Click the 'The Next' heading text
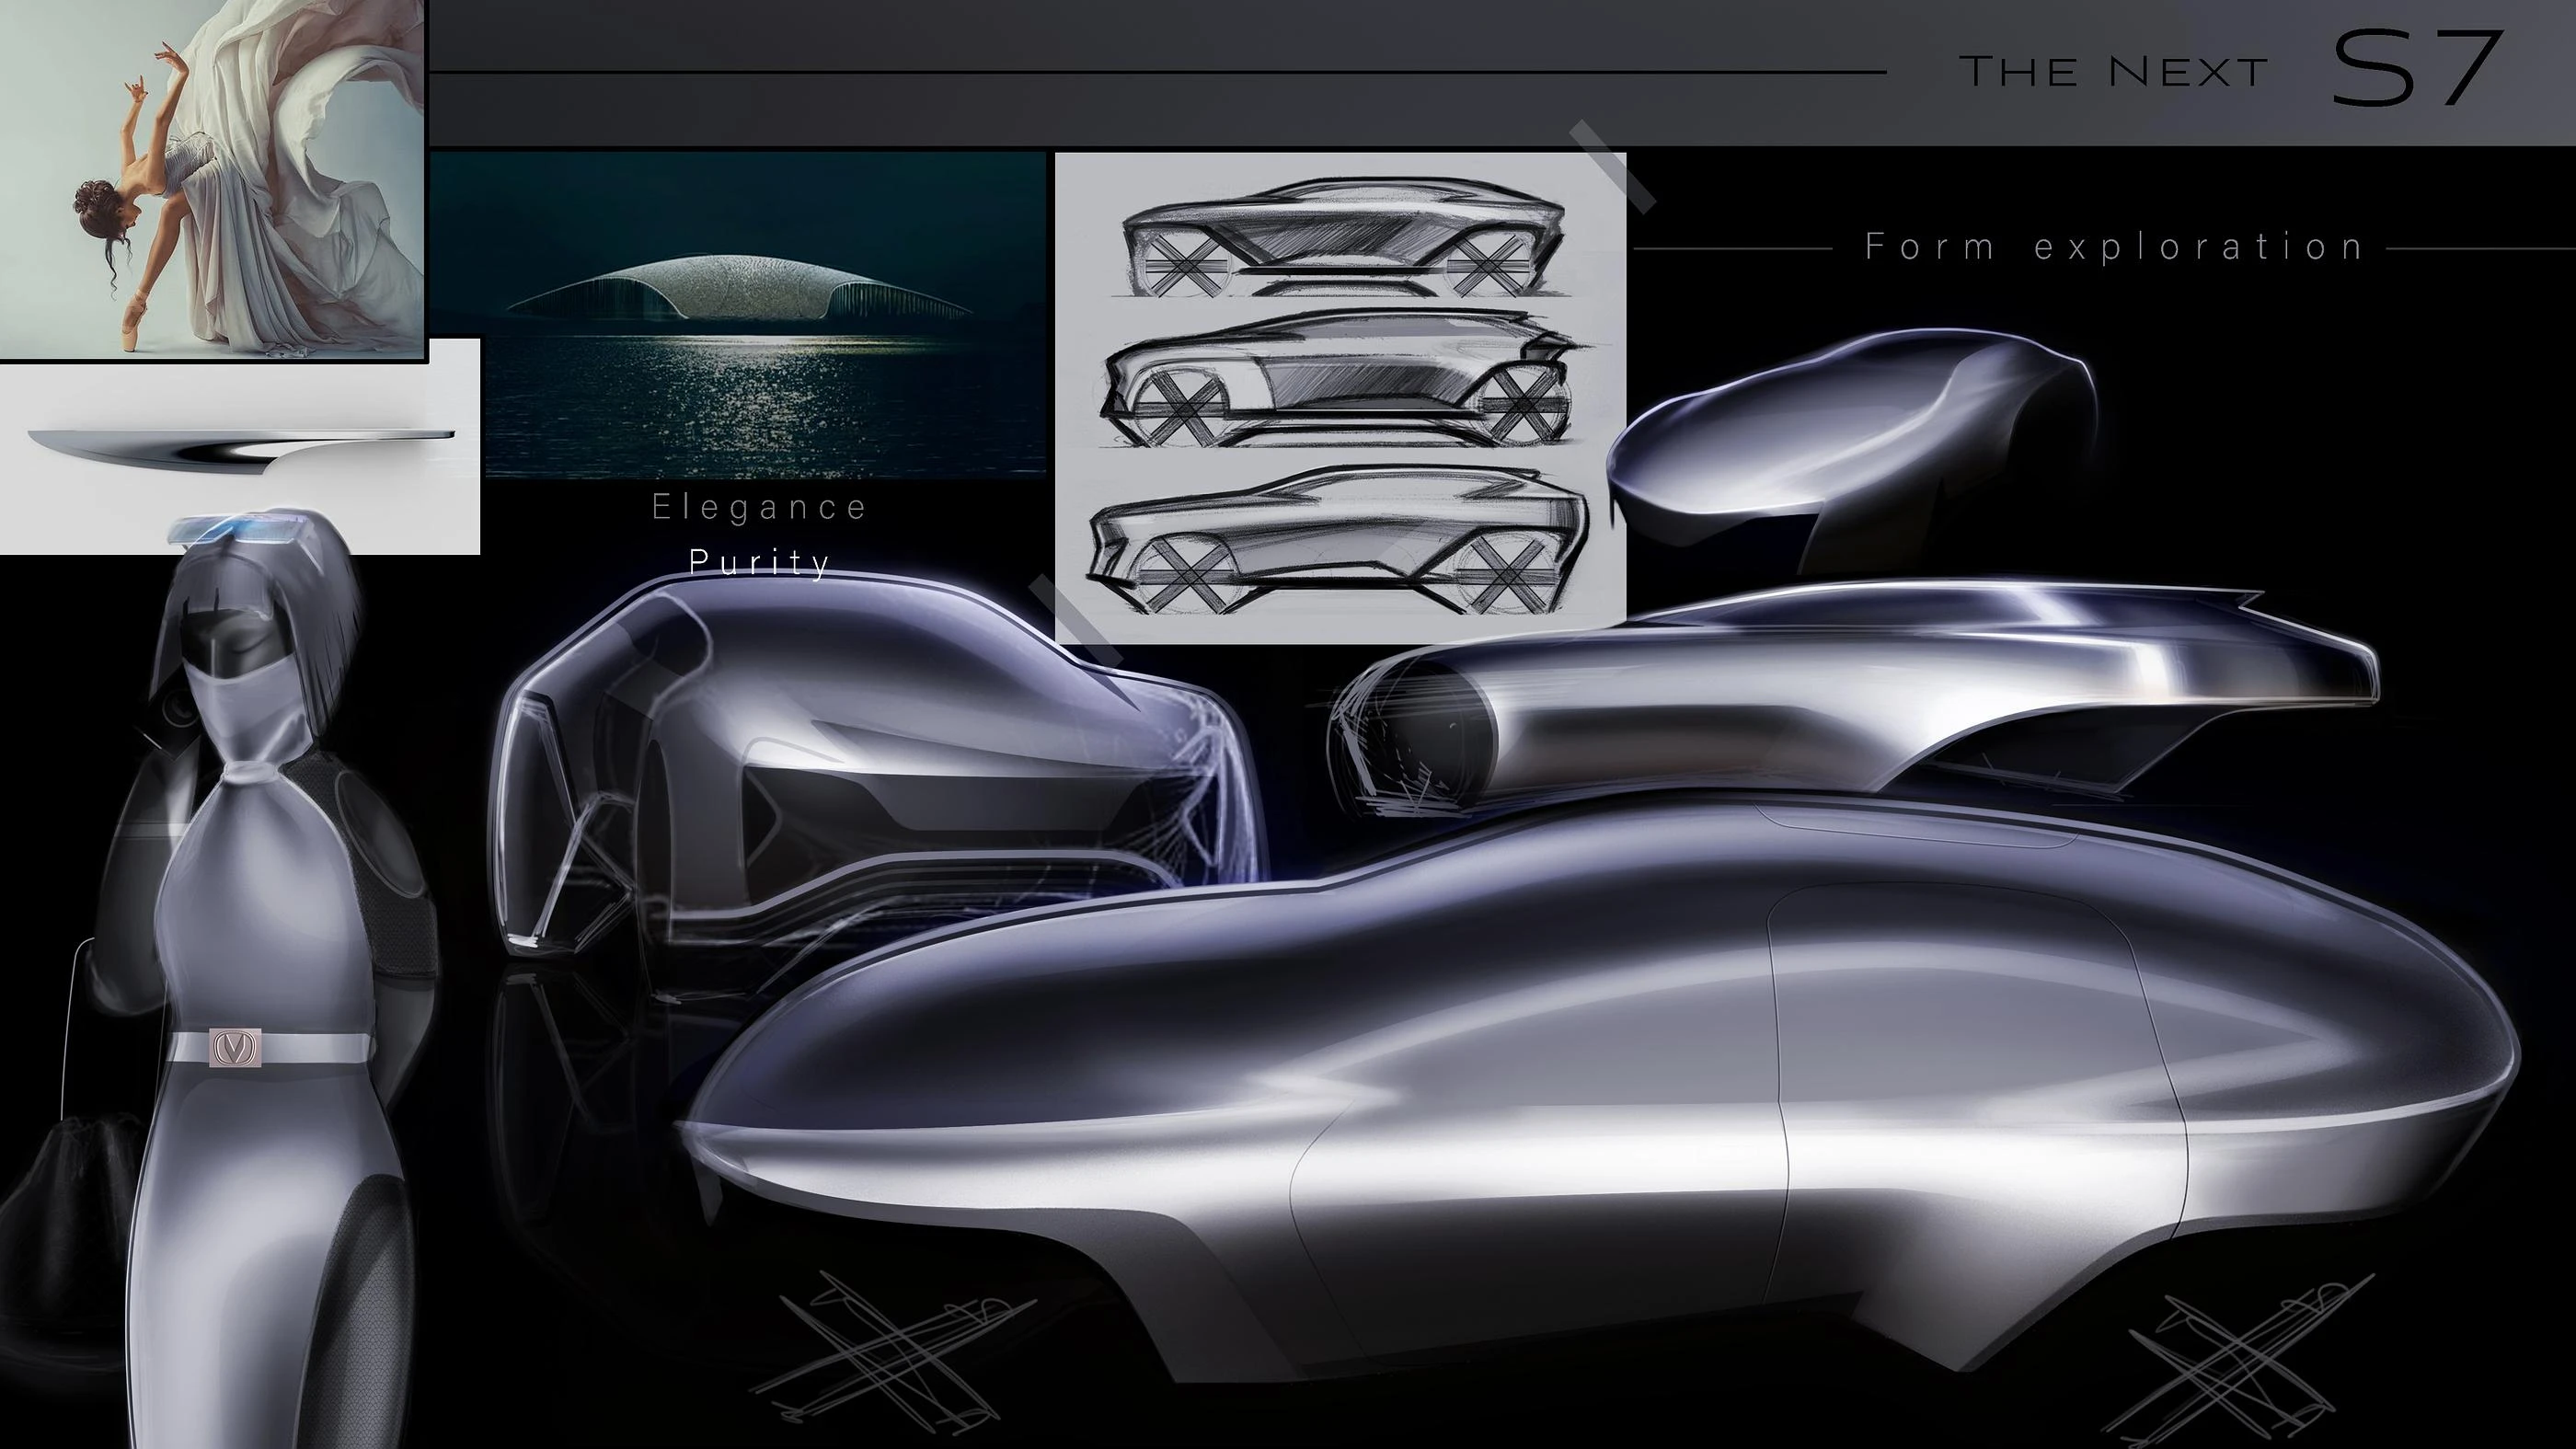Image resolution: width=2576 pixels, height=1449 pixels. pyautogui.click(x=2113, y=72)
